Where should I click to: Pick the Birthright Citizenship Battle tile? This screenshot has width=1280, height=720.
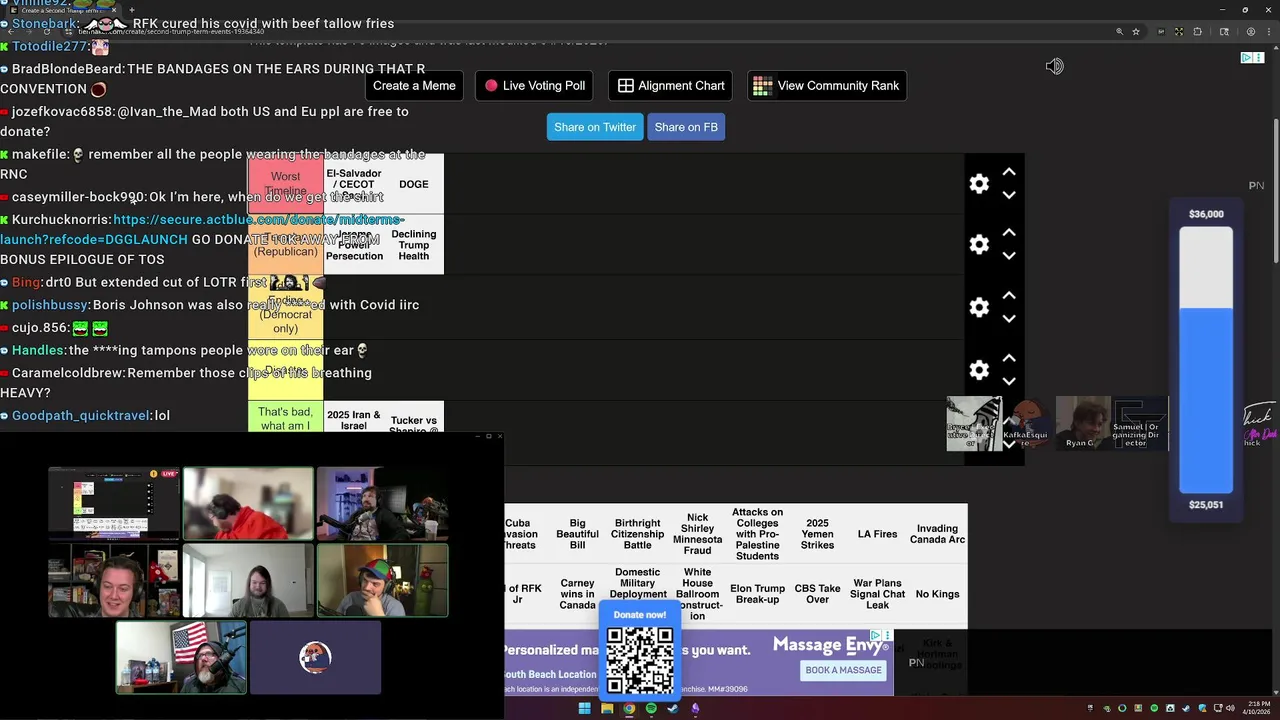(x=638, y=534)
